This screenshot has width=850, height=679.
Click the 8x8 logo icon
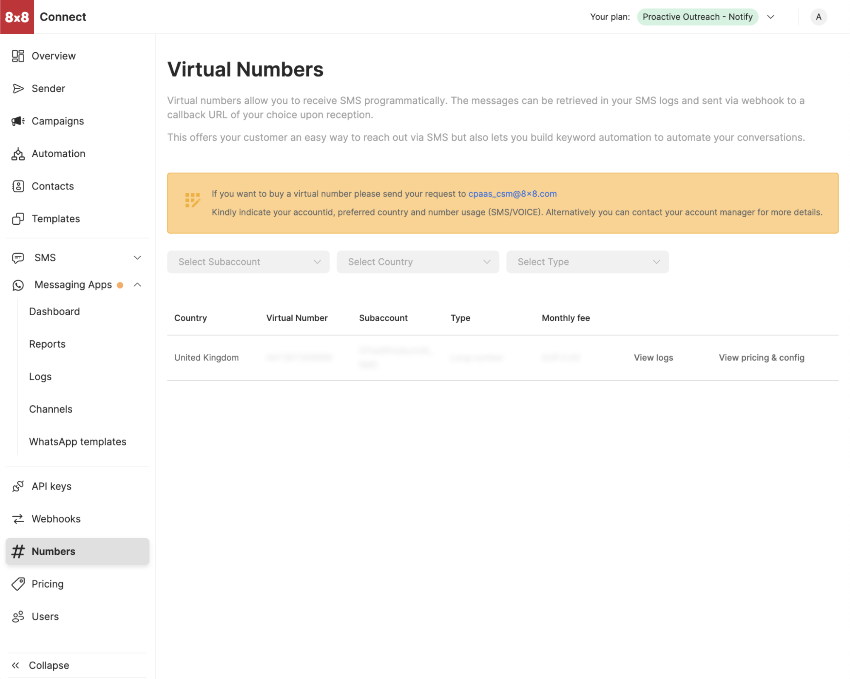[17, 17]
